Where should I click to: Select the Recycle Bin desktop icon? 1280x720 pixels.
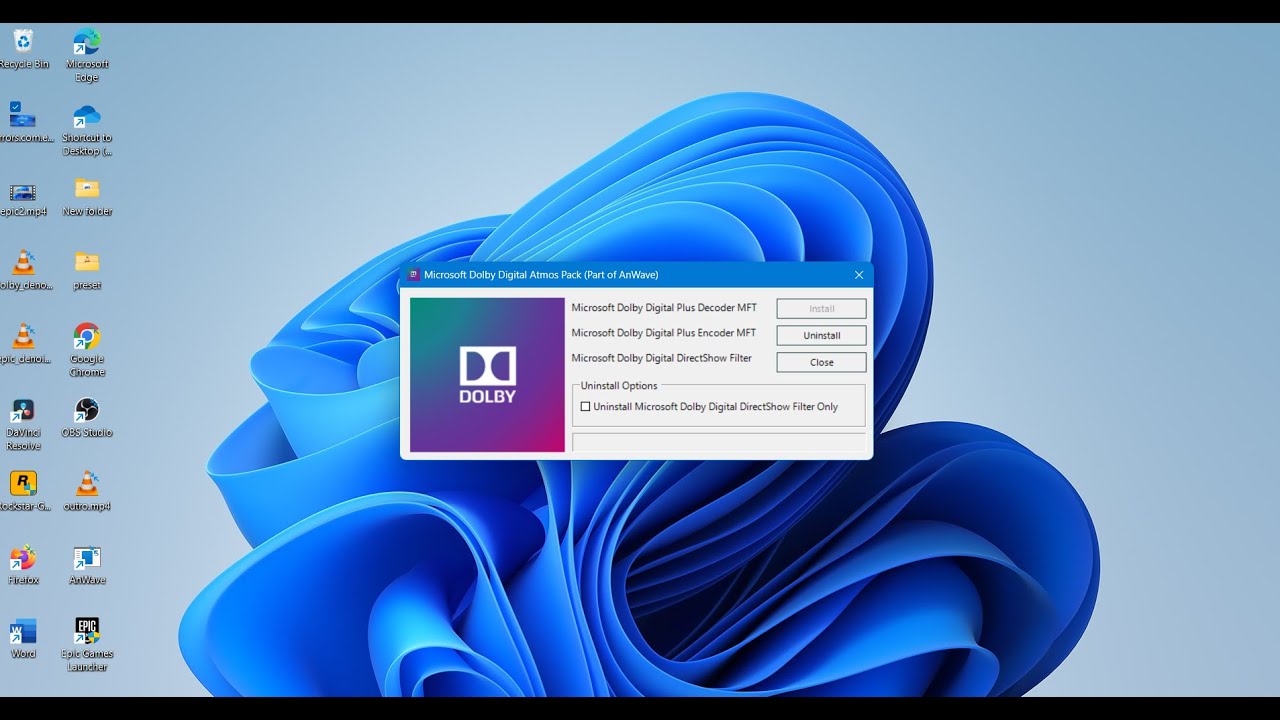pyautogui.click(x=22, y=49)
